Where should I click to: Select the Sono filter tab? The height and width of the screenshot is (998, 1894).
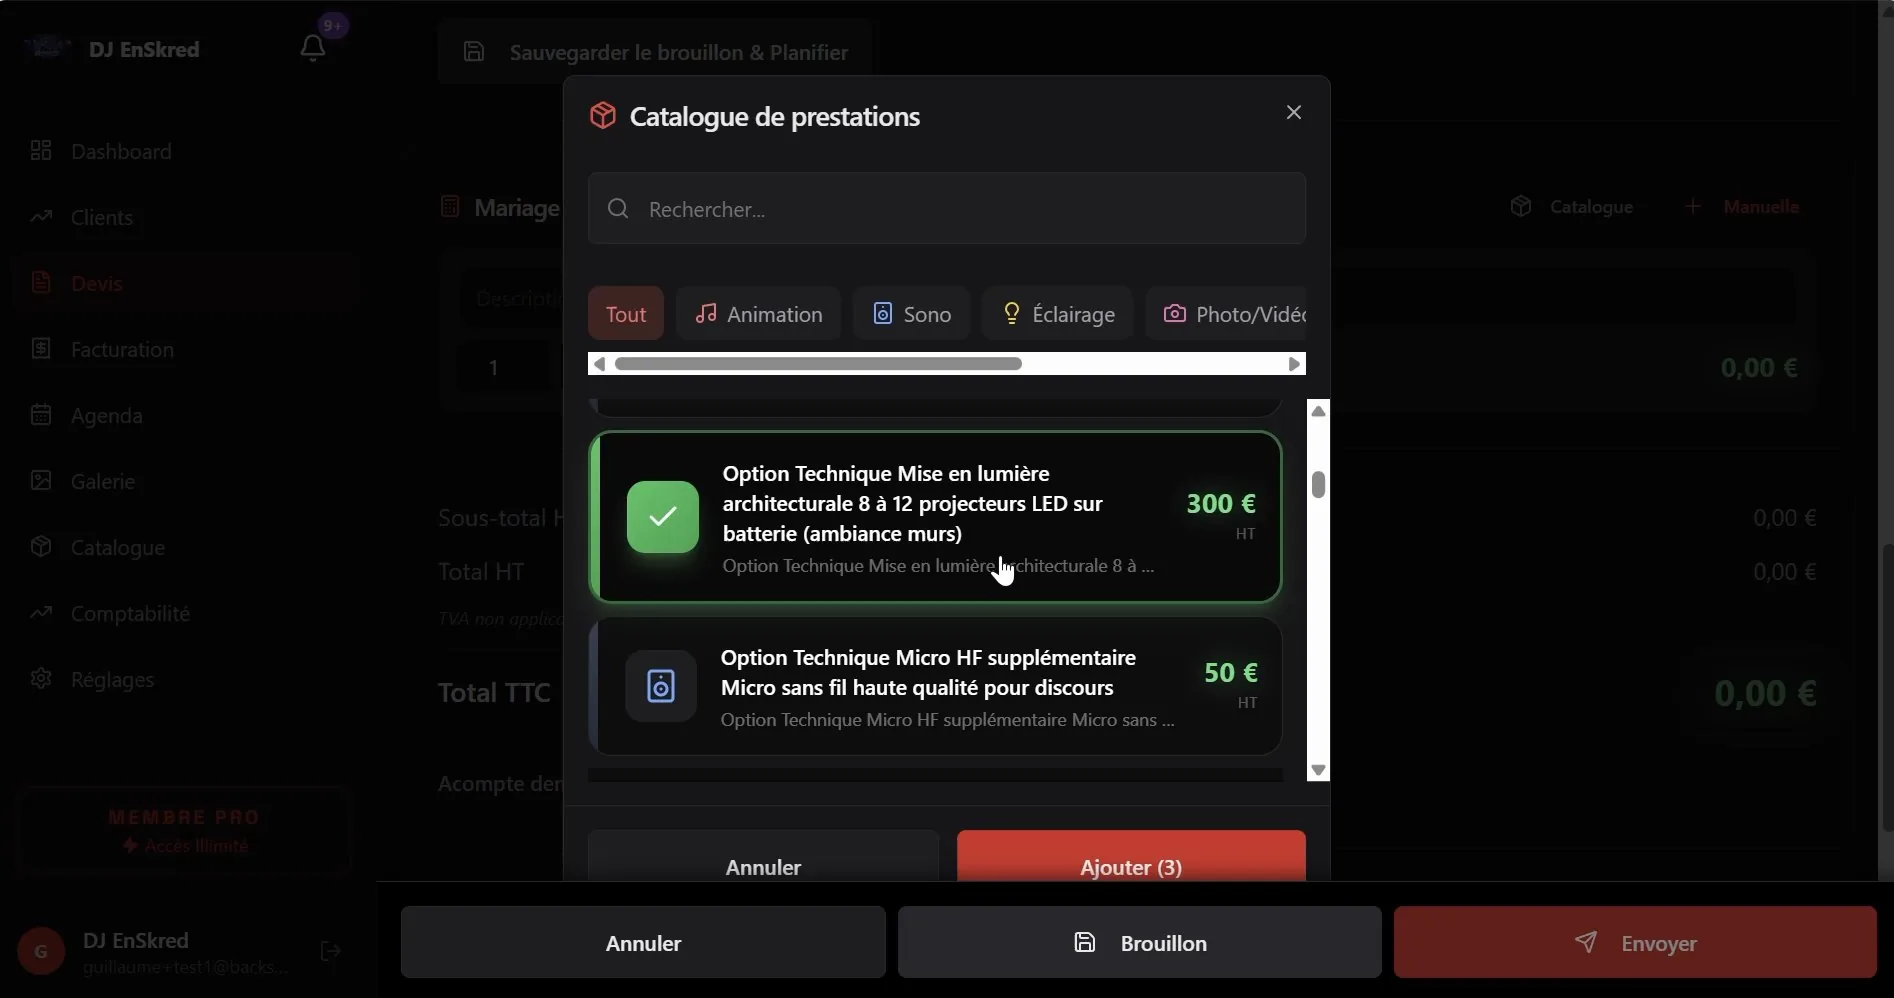tap(911, 314)
